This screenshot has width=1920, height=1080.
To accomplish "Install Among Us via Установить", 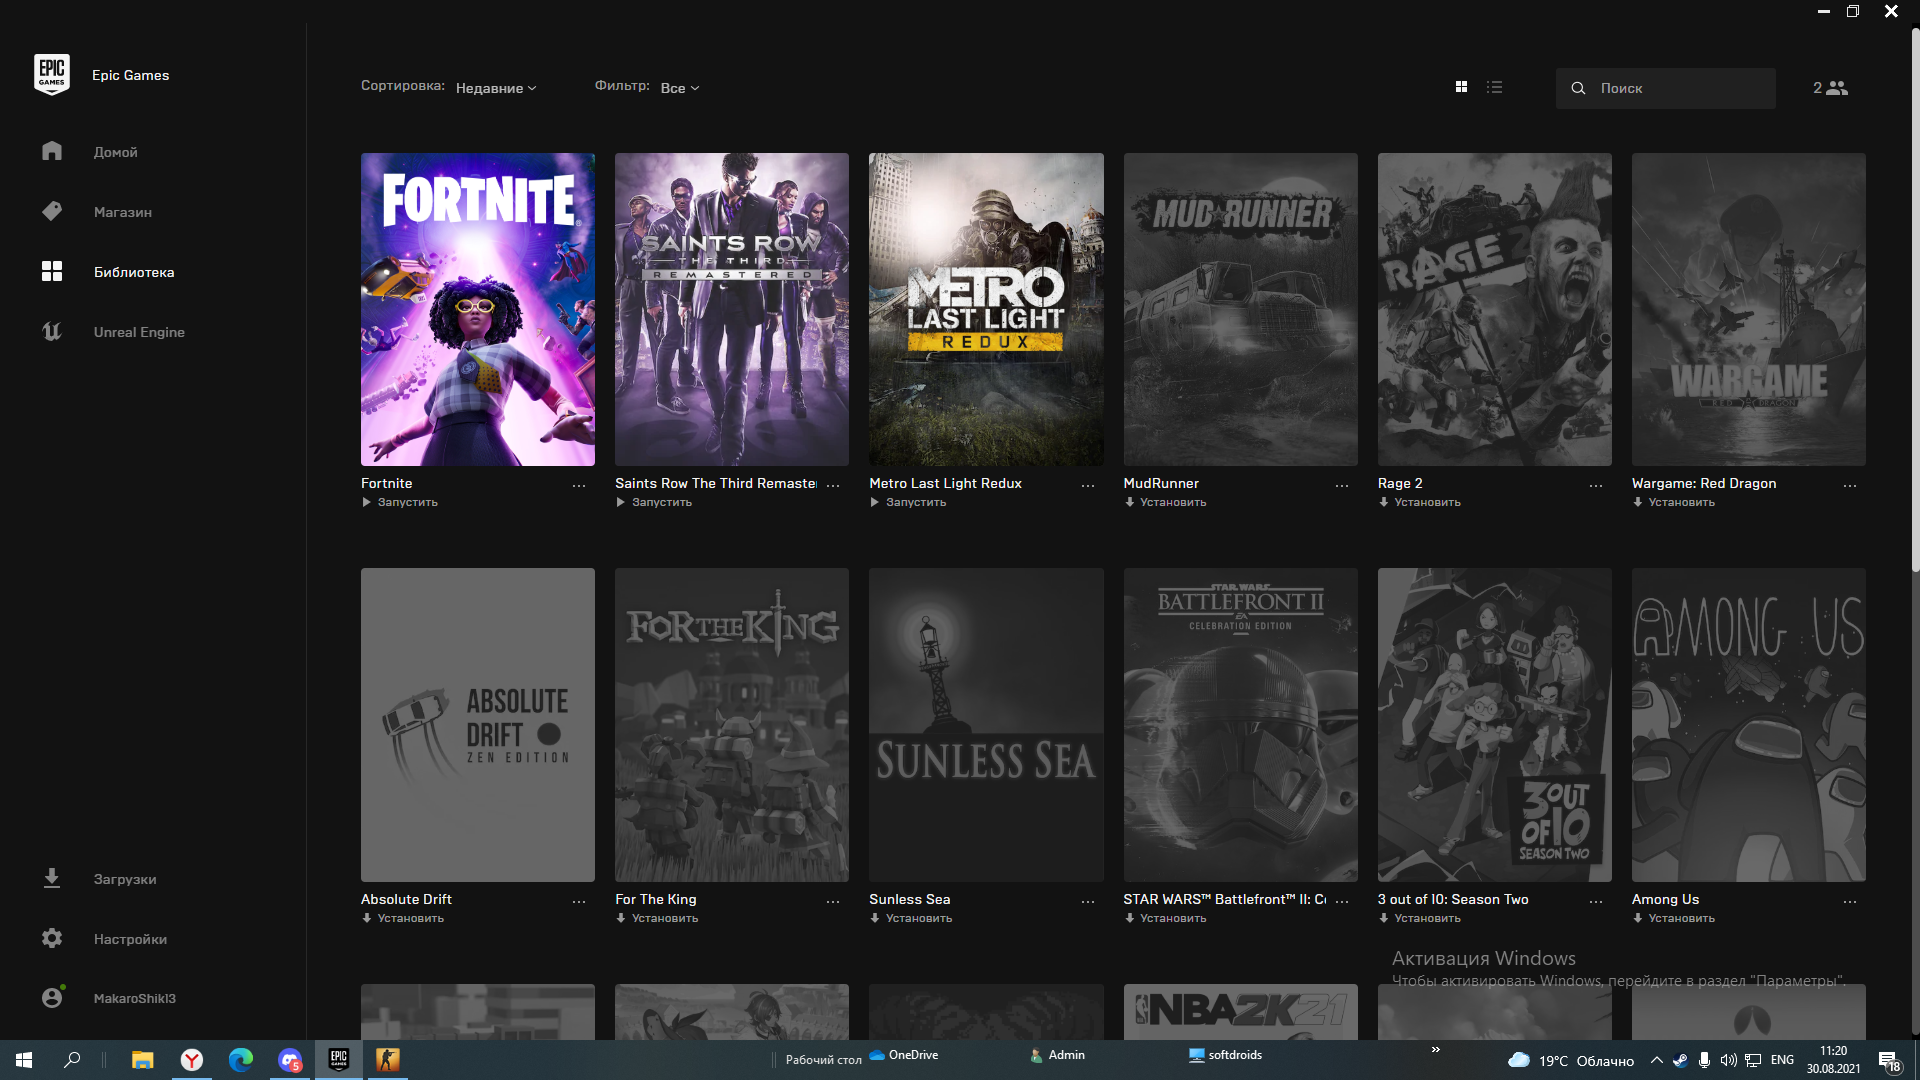I will coord(1673,918).
